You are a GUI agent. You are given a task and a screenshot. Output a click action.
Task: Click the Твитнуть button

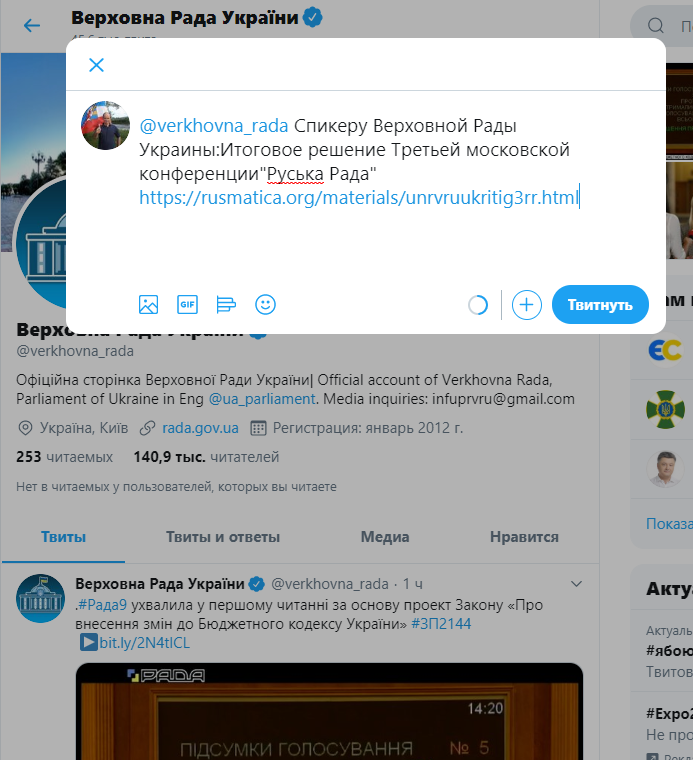pos(600,304)
